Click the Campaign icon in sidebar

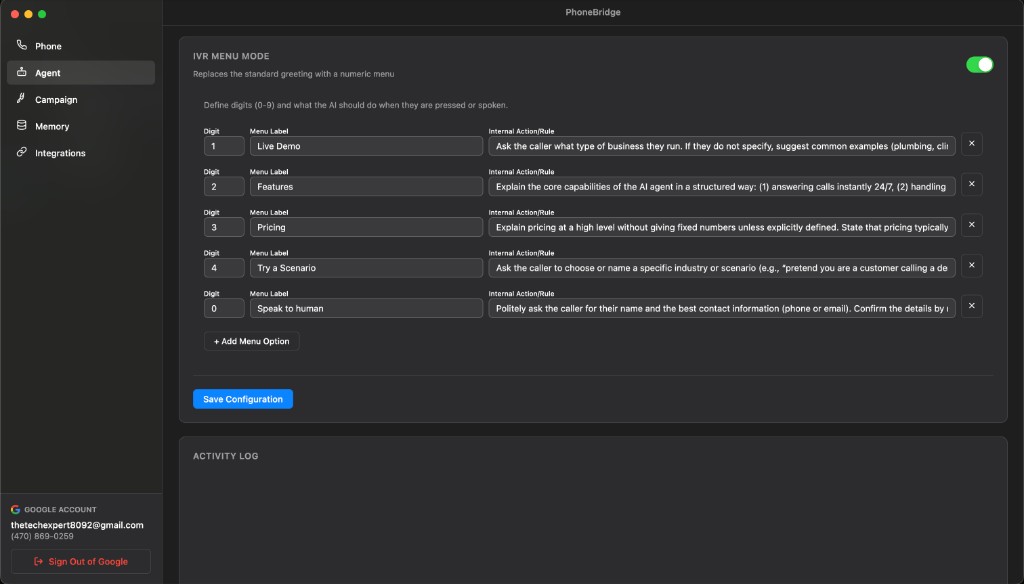tap(22, 99)
